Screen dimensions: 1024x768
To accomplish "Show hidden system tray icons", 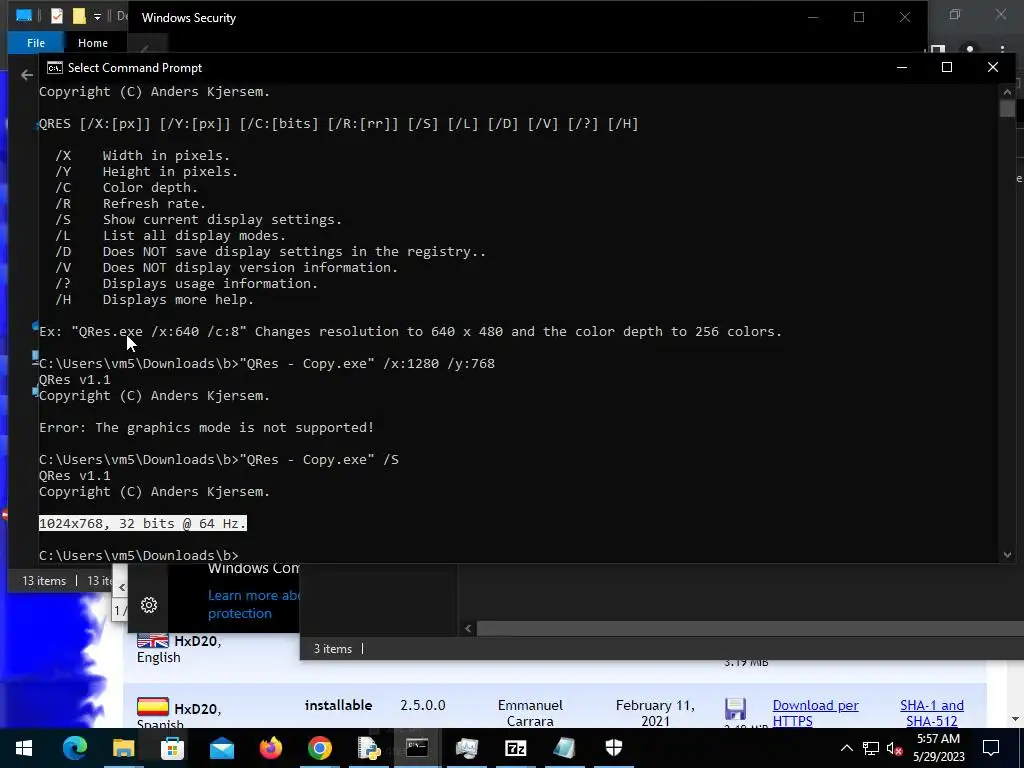I will 846,748.
